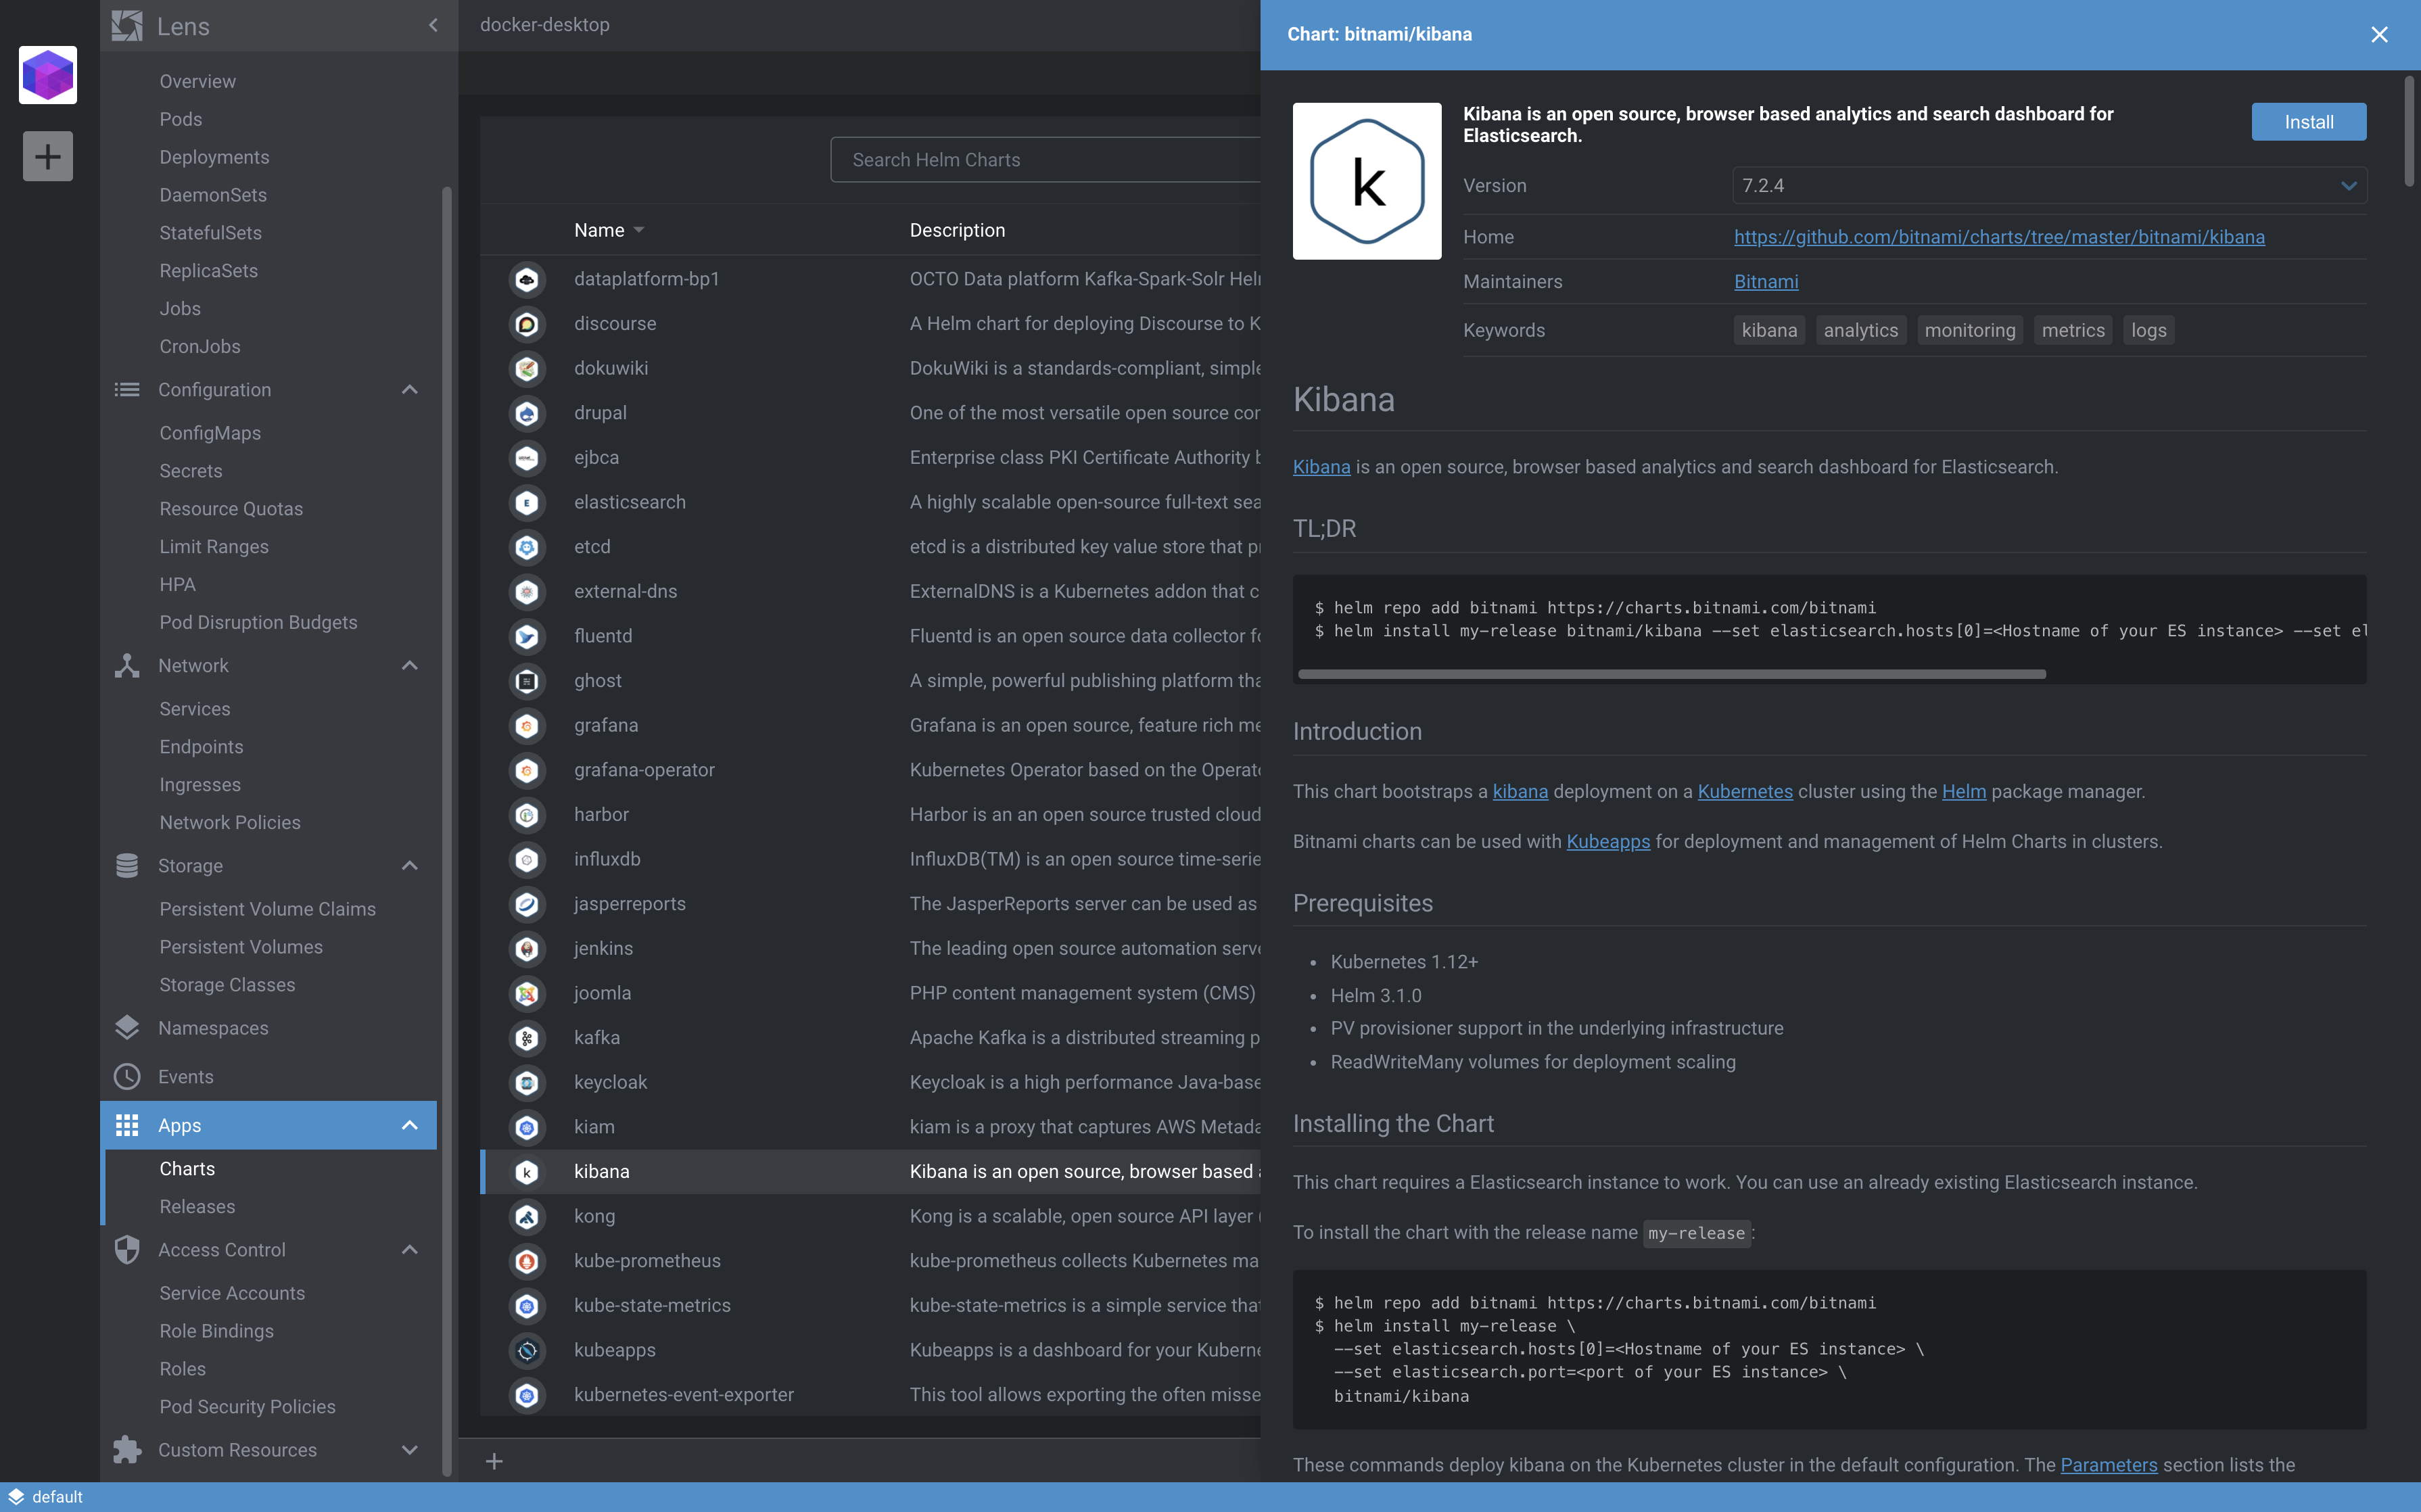The width and height of the screenshot is (2421, 1512).
Task: Sort charts by Name column
Action: (x=608, y=230)
